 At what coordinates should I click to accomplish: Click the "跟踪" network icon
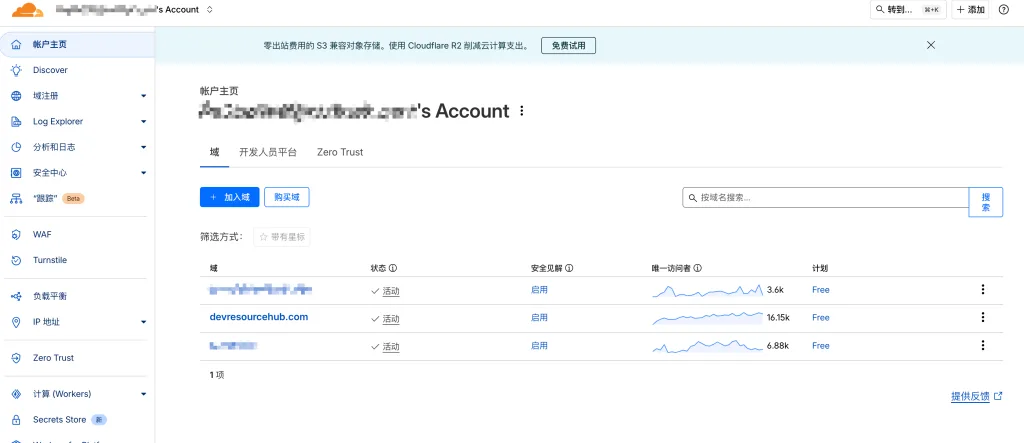pos(16,199)
